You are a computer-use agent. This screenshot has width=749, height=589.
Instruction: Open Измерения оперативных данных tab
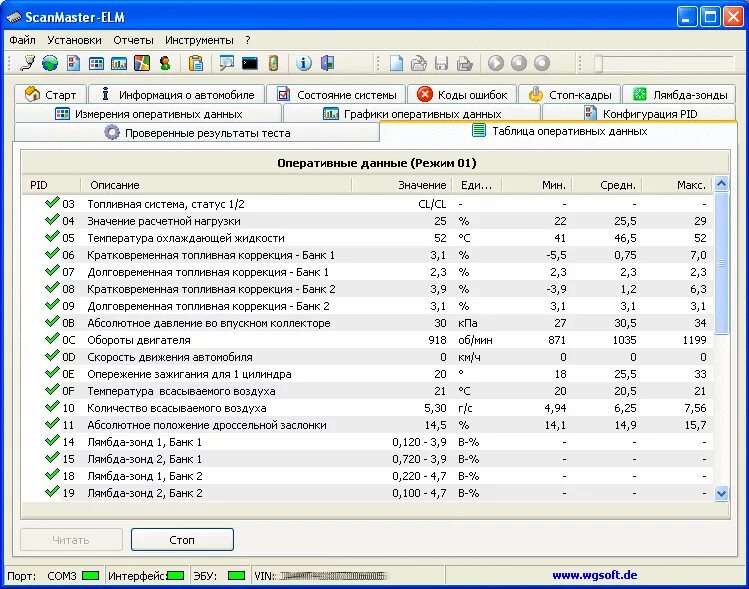[148, 114]
